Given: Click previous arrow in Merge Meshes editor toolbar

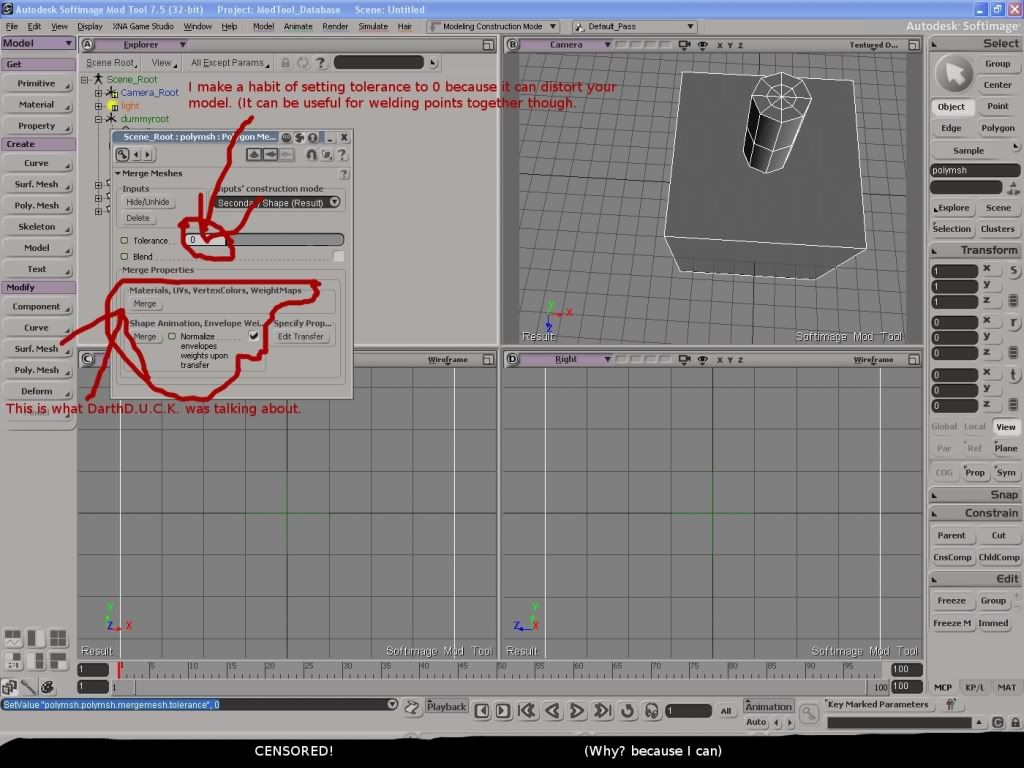Looking at the screenshot, I should click(136, 155).
